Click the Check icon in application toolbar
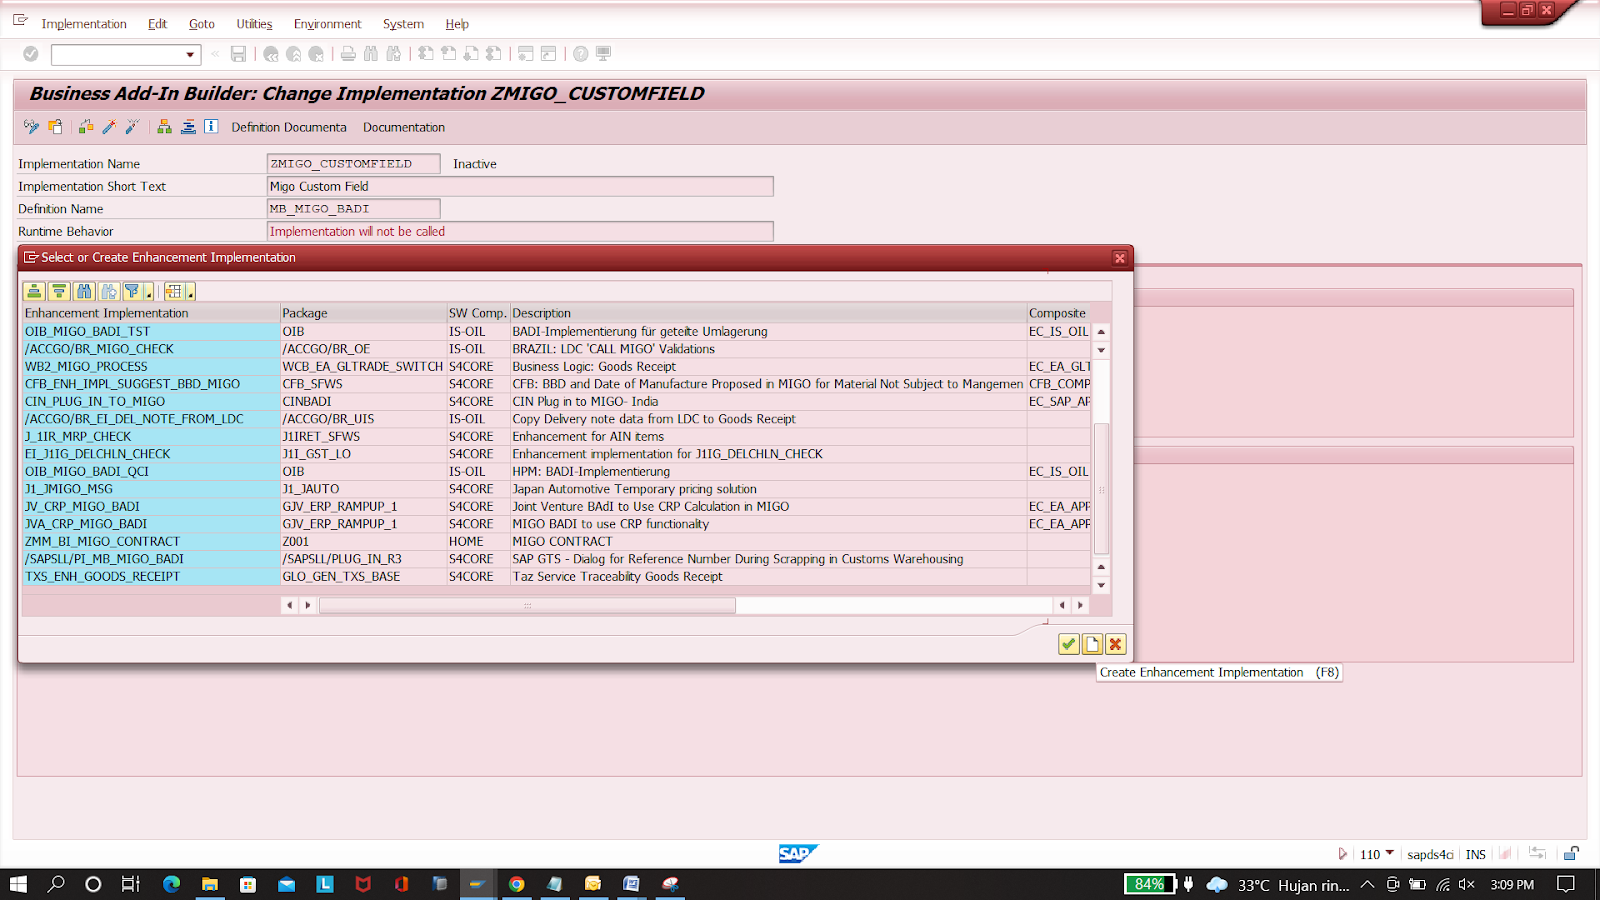 click(86, 127)
